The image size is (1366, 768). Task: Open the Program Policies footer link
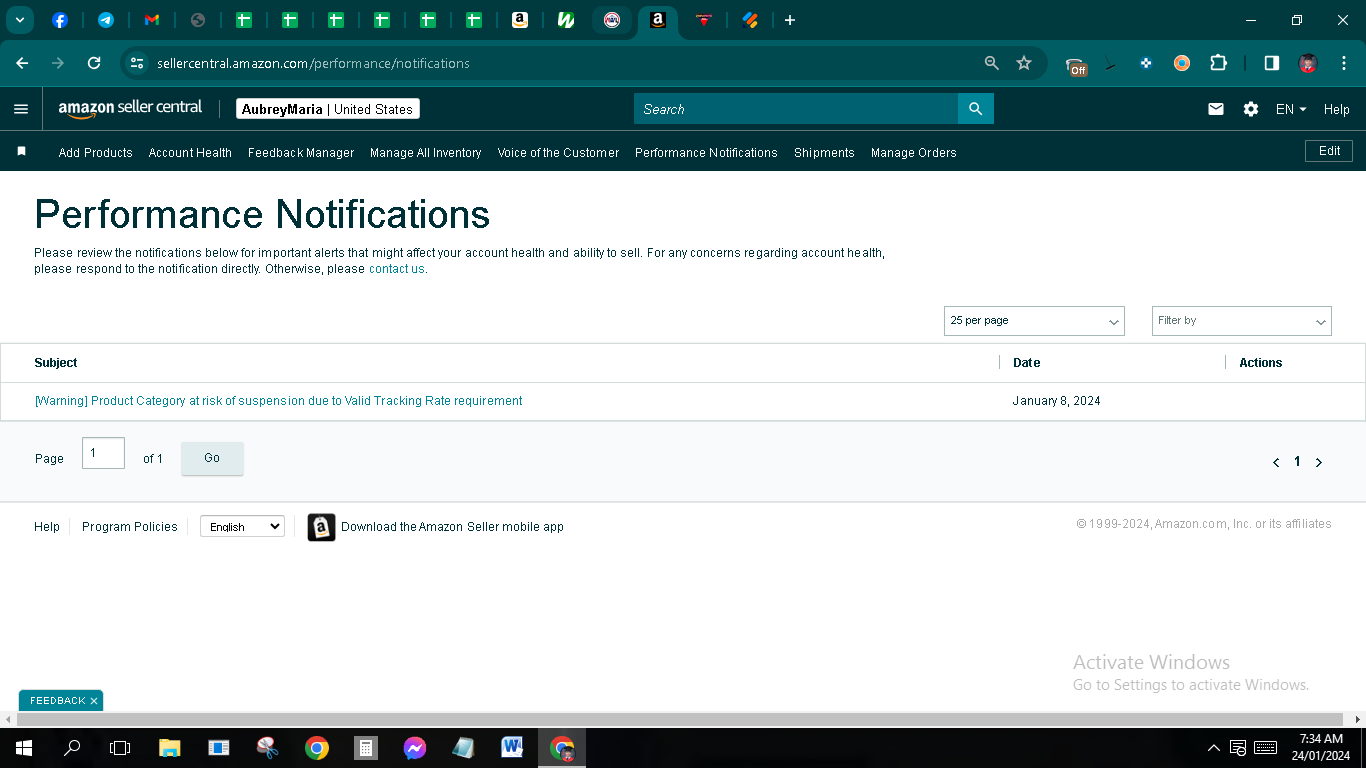pyautogui.click(x=130, y=527)
